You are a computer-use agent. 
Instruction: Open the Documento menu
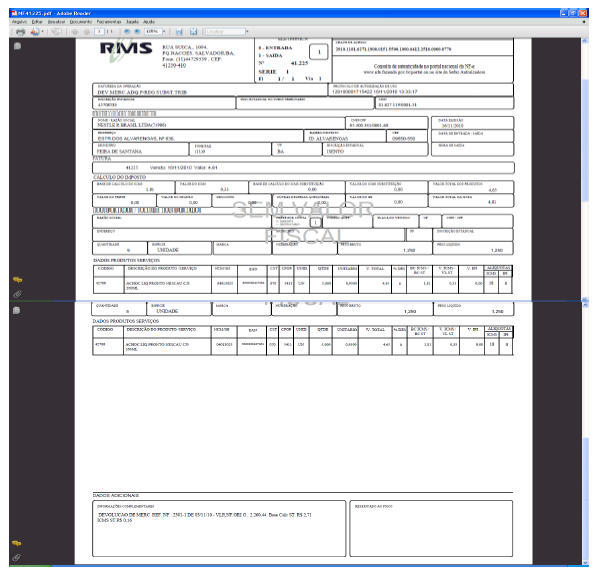(81, 22)
